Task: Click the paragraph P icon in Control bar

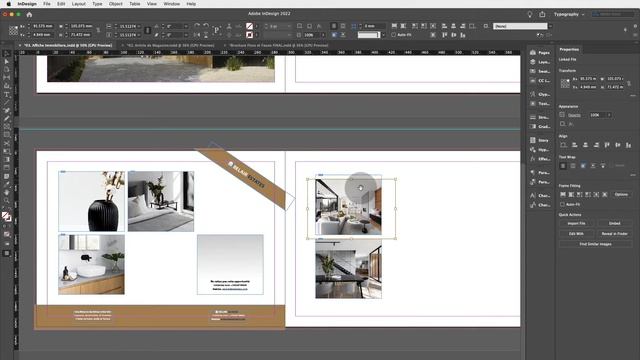Action: pos(217,30)
